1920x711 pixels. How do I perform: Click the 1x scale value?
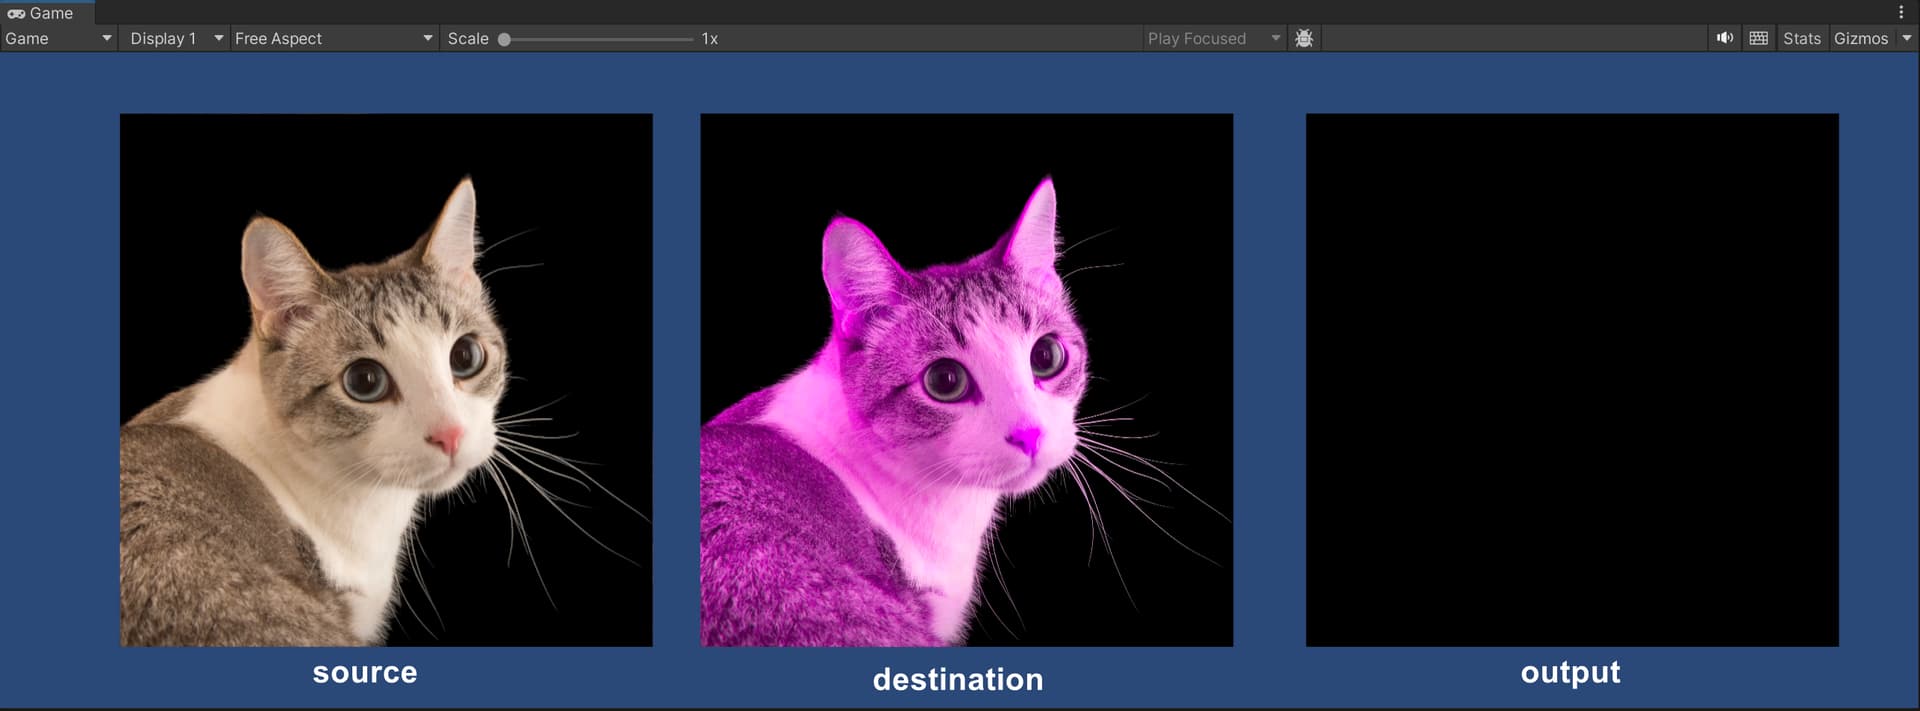click(710, 38)
